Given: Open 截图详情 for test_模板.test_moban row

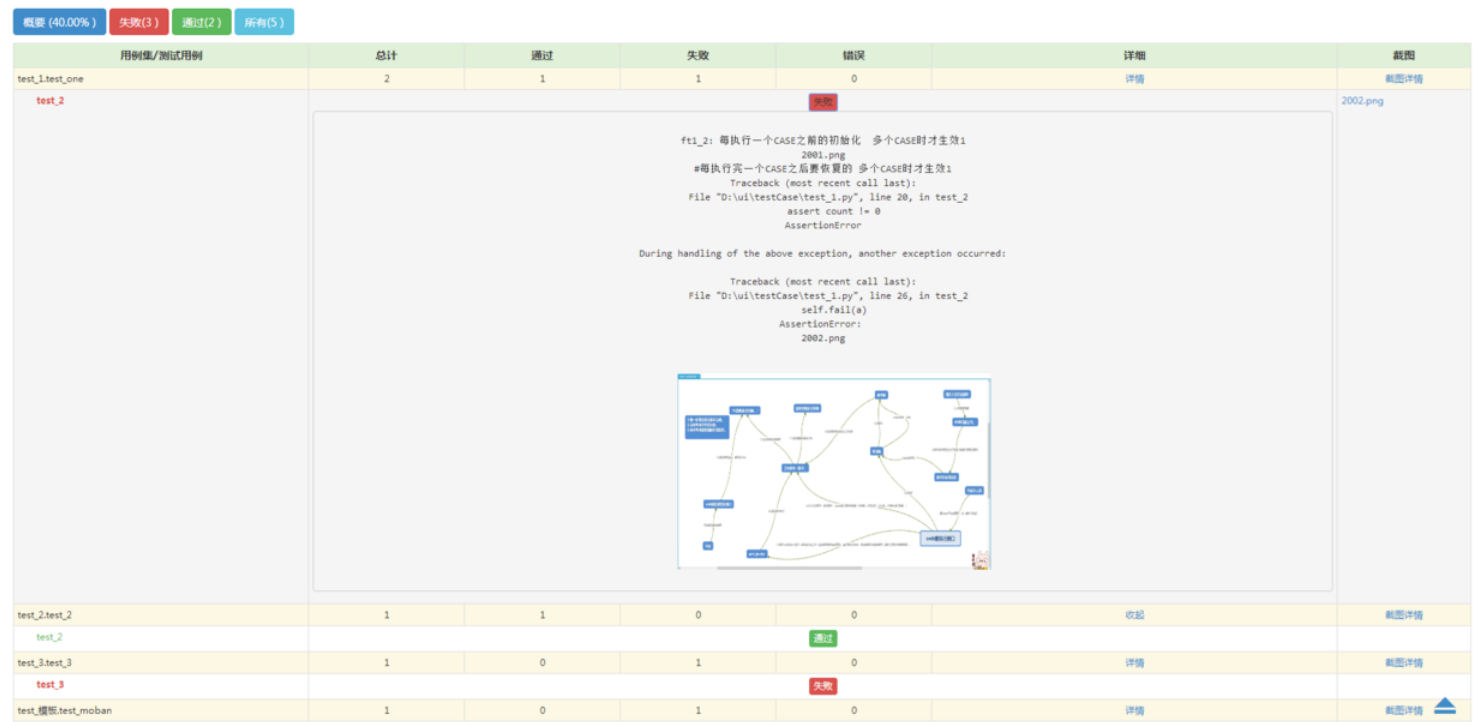Looking at the screenshot, I should (1403, 711).
